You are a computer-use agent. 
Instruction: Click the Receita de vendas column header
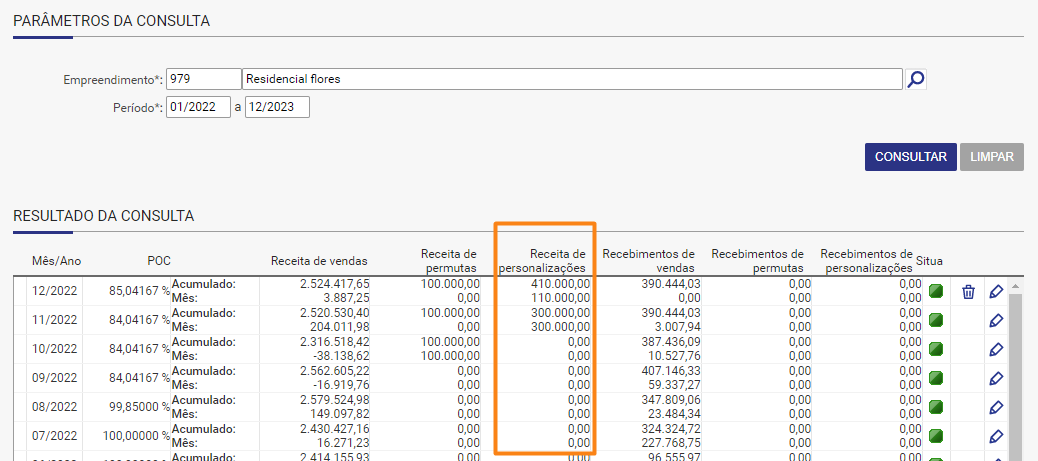[x=319, y=261]
